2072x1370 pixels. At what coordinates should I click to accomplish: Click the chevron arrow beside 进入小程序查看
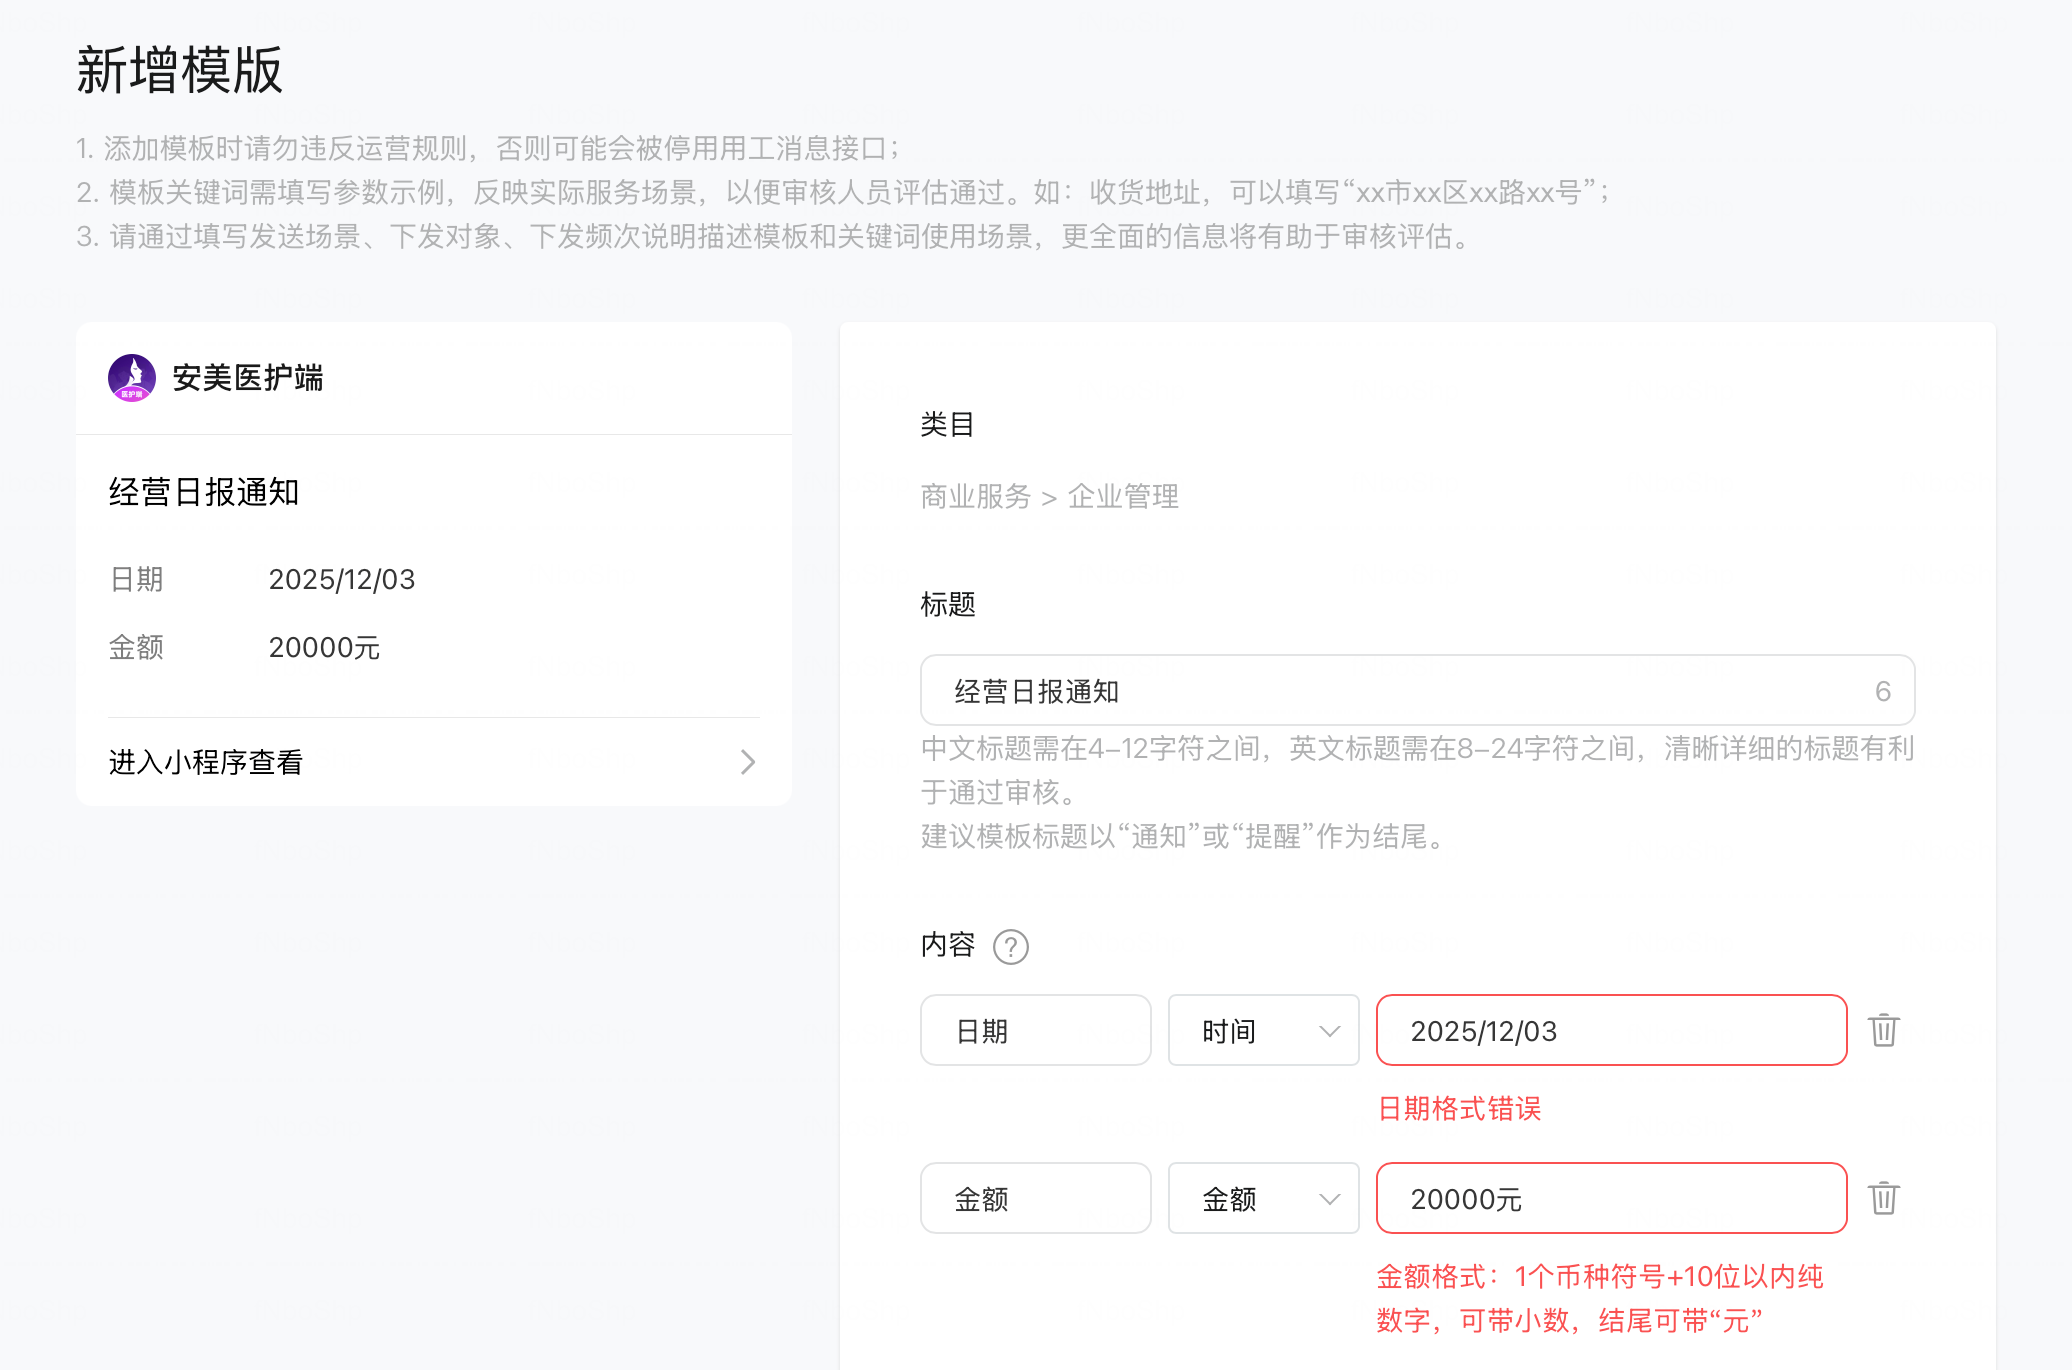click(747, 762)
